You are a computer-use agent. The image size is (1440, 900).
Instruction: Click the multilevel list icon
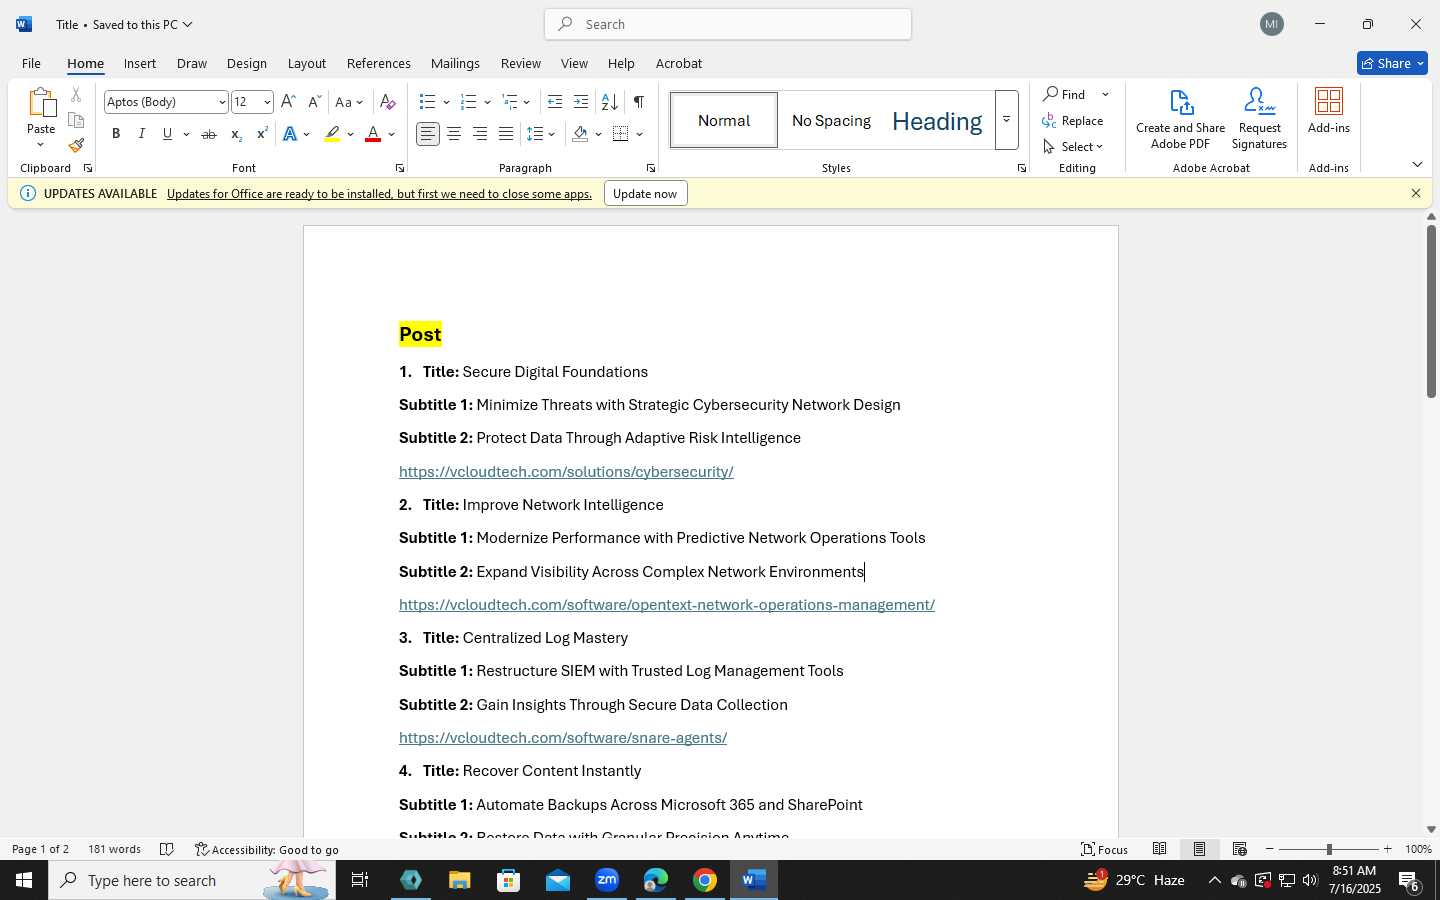pyautogui.click(x=509, y=102)
